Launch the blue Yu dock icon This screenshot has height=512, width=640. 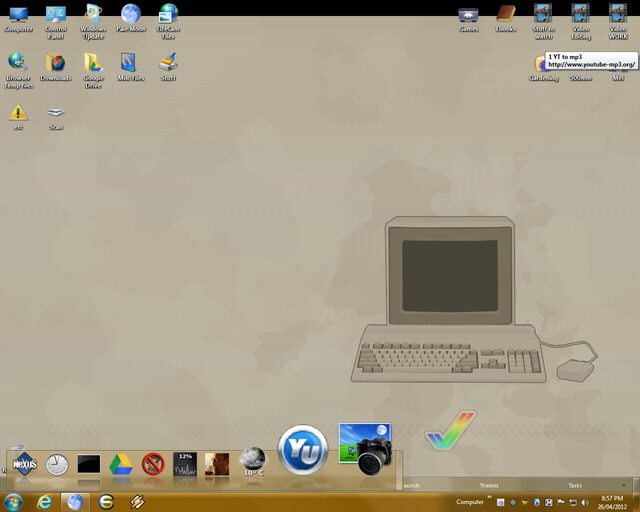pyautogui.click(x=302, y=450)
